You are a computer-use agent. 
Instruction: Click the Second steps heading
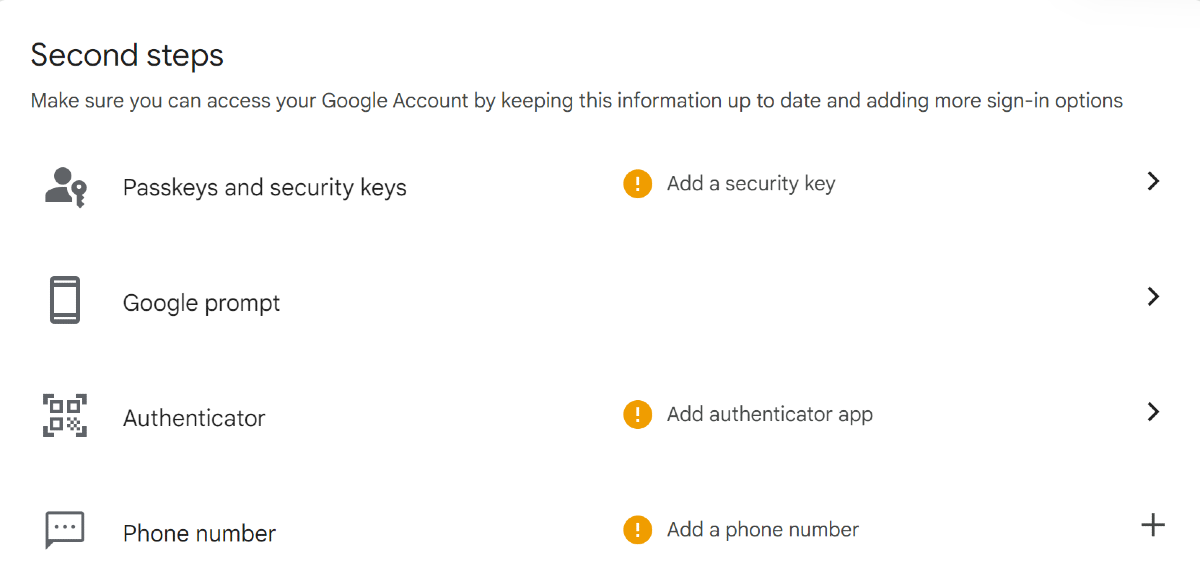(x=127, y=55)
